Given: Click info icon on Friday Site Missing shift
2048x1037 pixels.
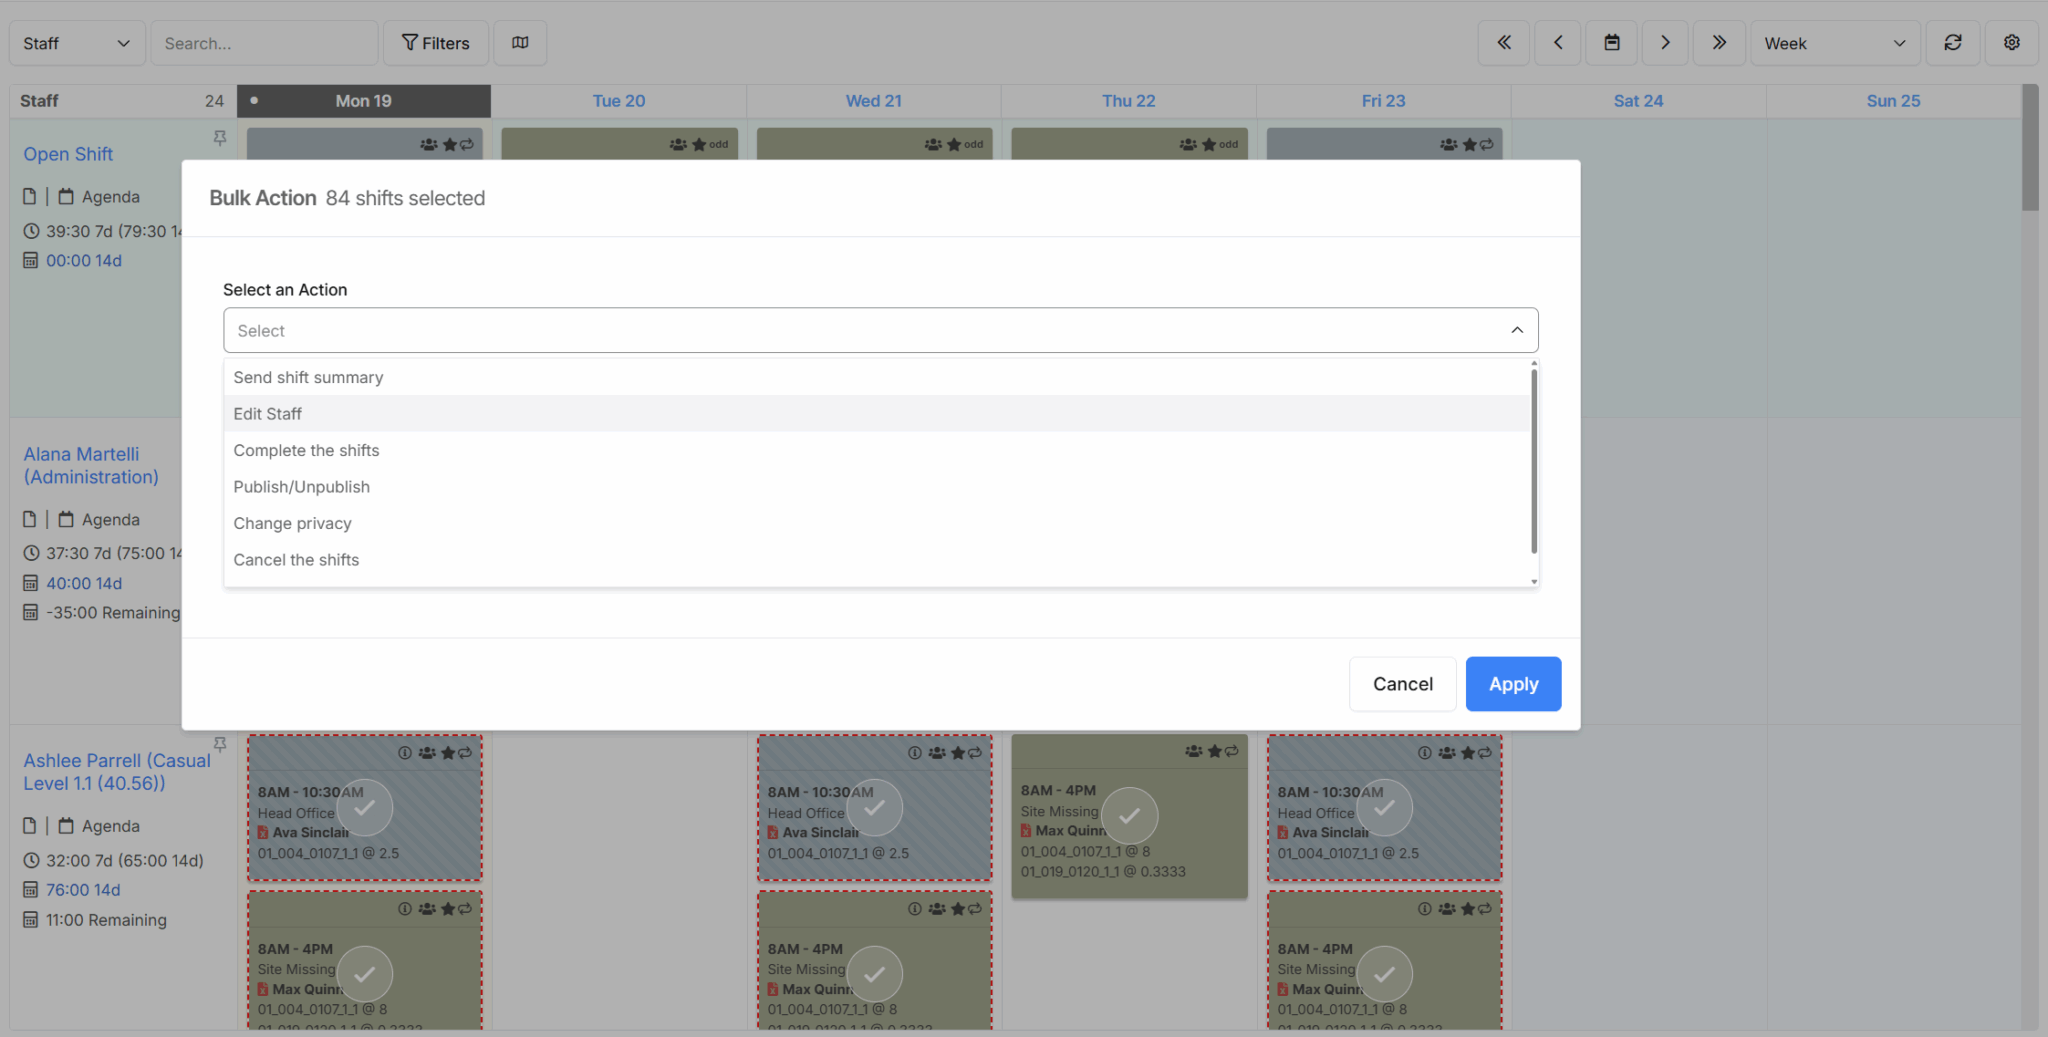Looking at the screenshot, I should pos(1425,909).
